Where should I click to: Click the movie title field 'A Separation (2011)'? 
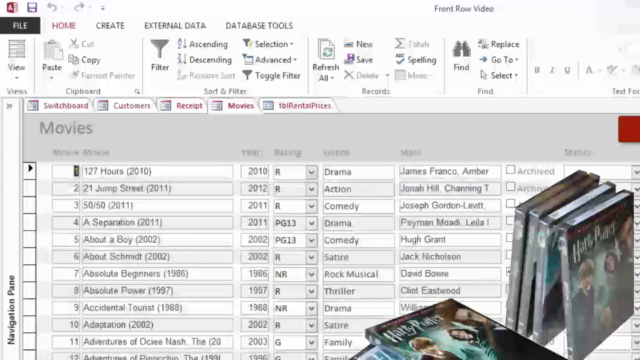coord(157,223)
